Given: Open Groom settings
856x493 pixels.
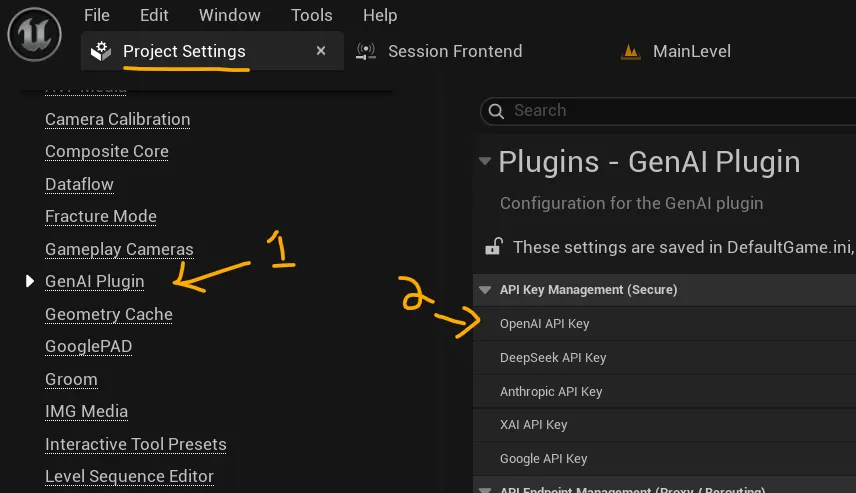Looking at the screenshot, I should pyautogui.click(x=71, y=379).
